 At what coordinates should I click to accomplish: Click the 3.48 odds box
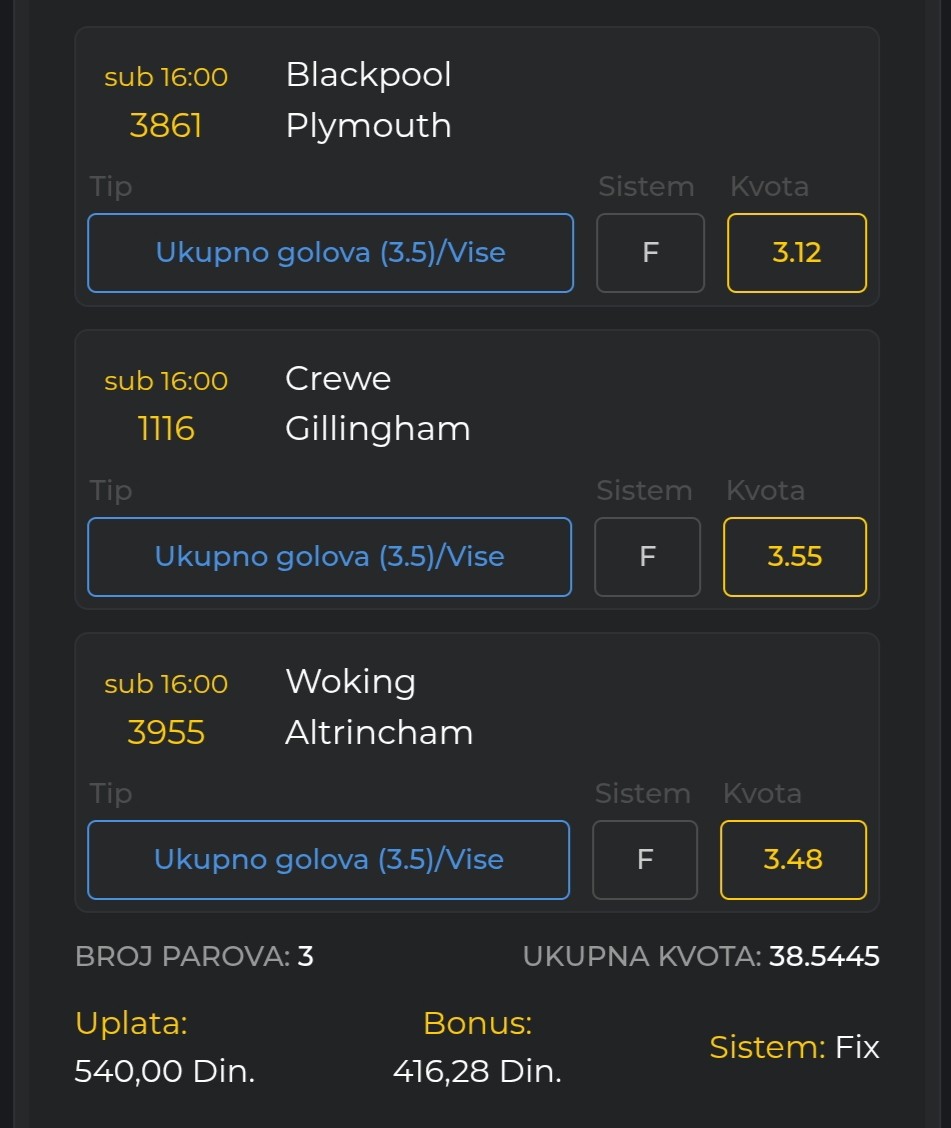[793, 860]
